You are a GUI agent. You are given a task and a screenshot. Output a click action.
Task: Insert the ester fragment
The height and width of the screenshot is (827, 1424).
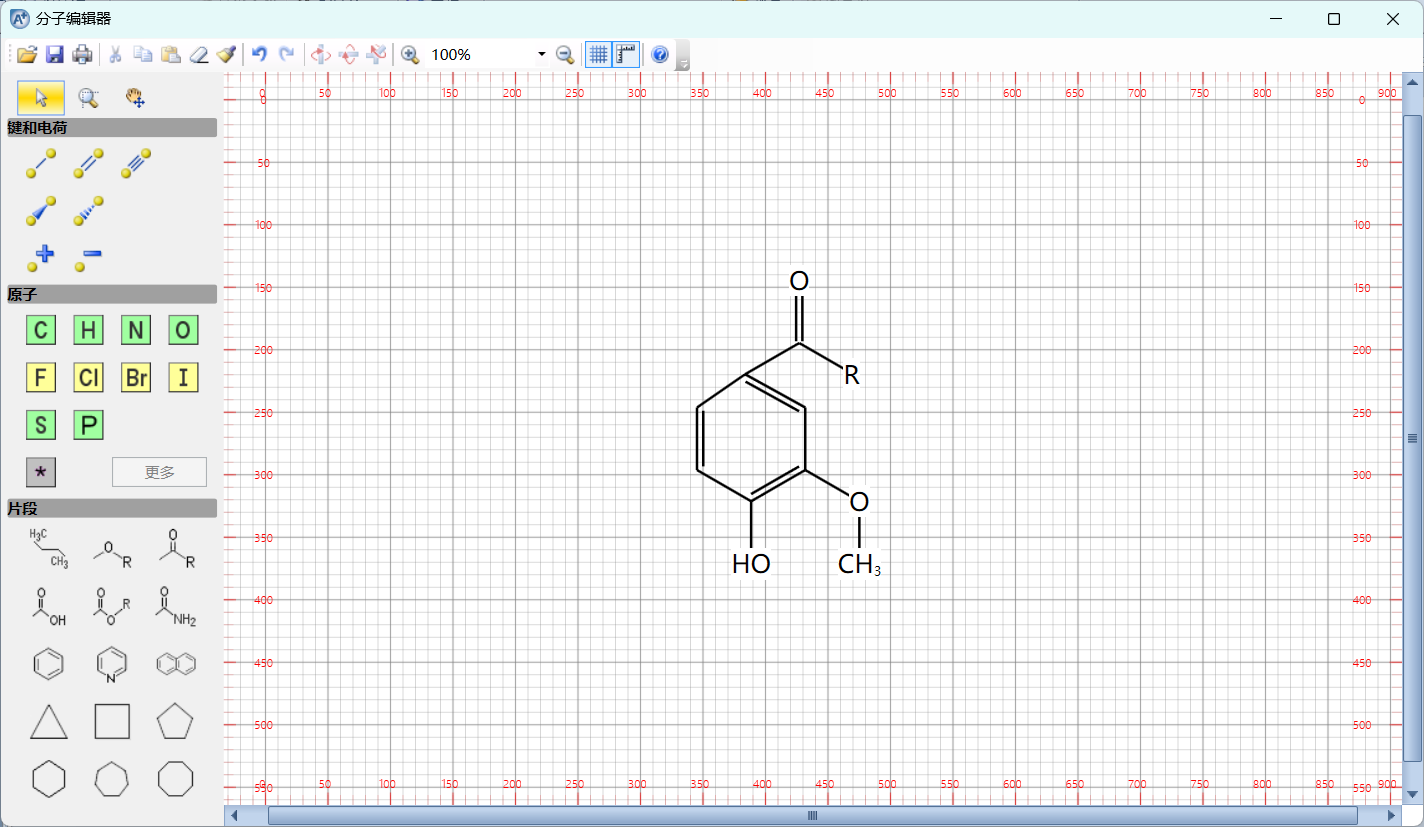112,607
